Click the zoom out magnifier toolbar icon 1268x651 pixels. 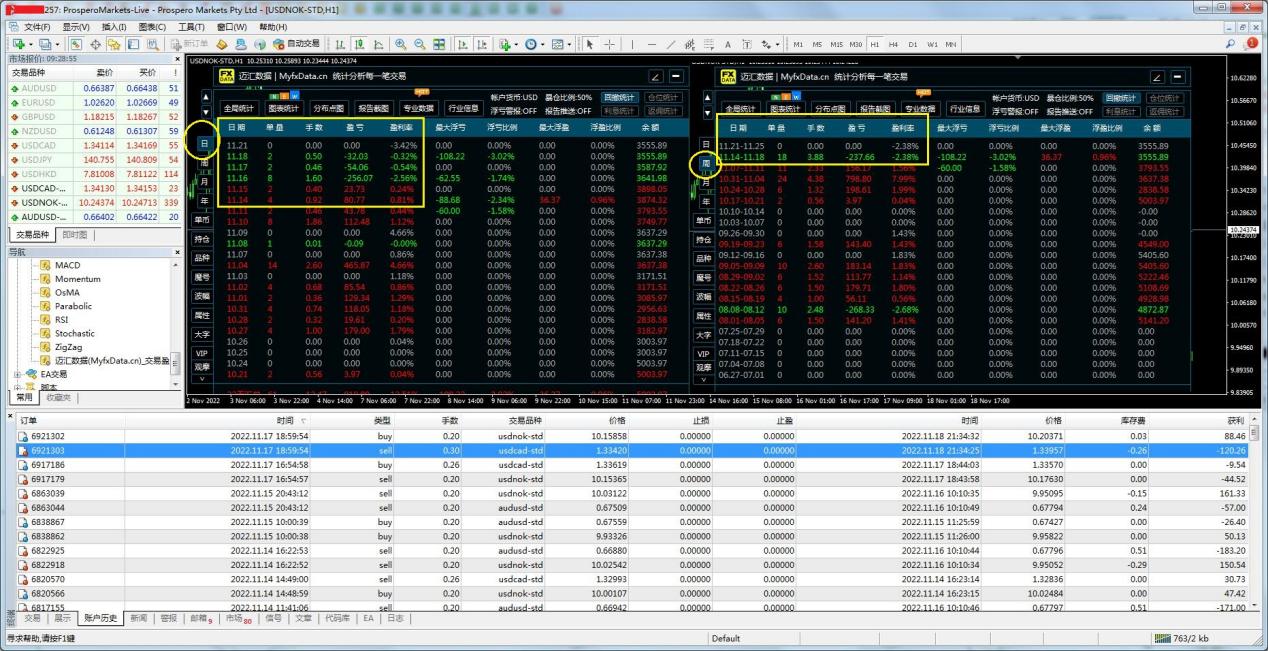point(420,44)
